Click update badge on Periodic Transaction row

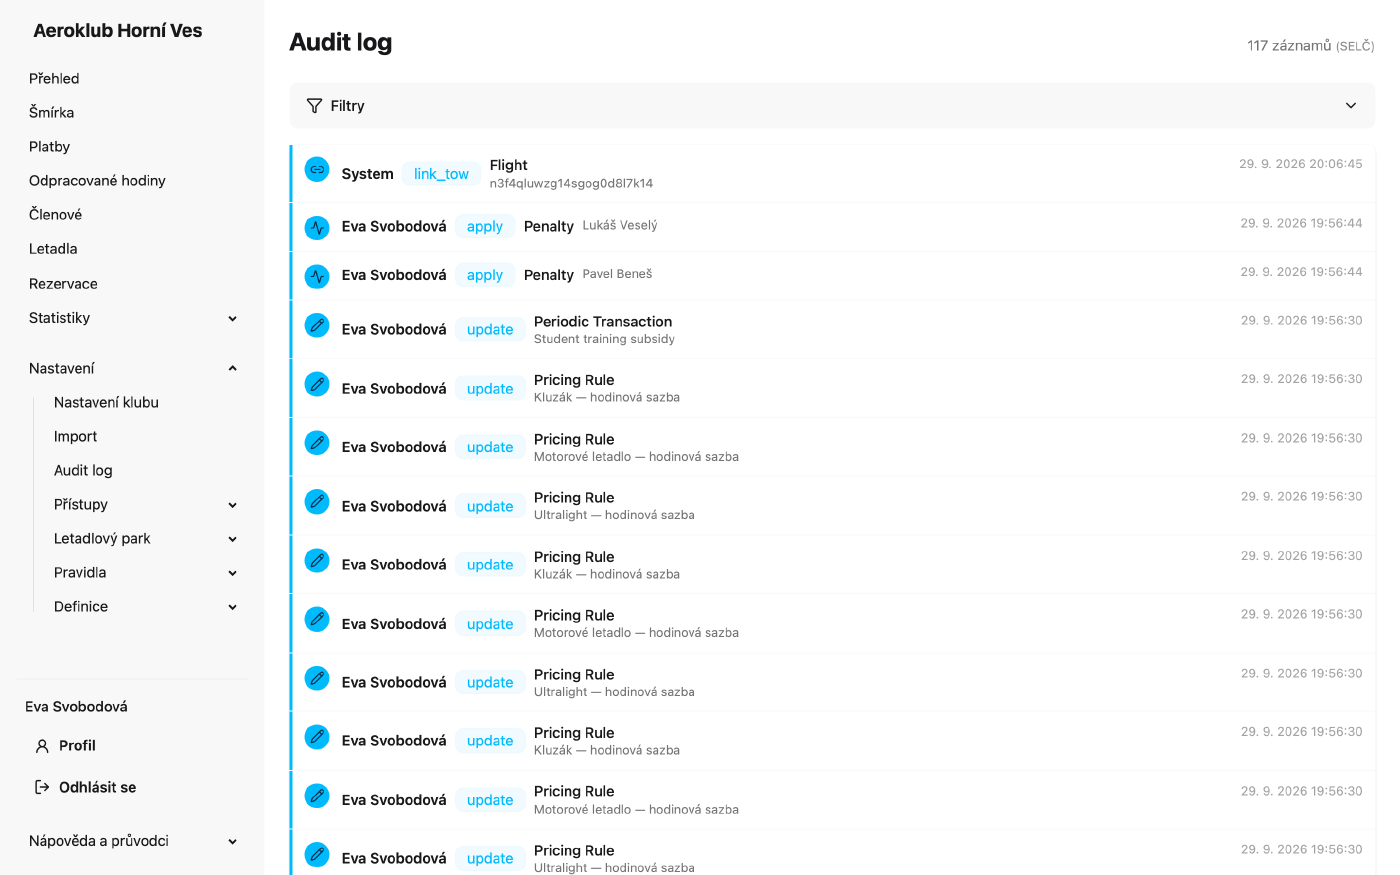(x=490, y=329)
